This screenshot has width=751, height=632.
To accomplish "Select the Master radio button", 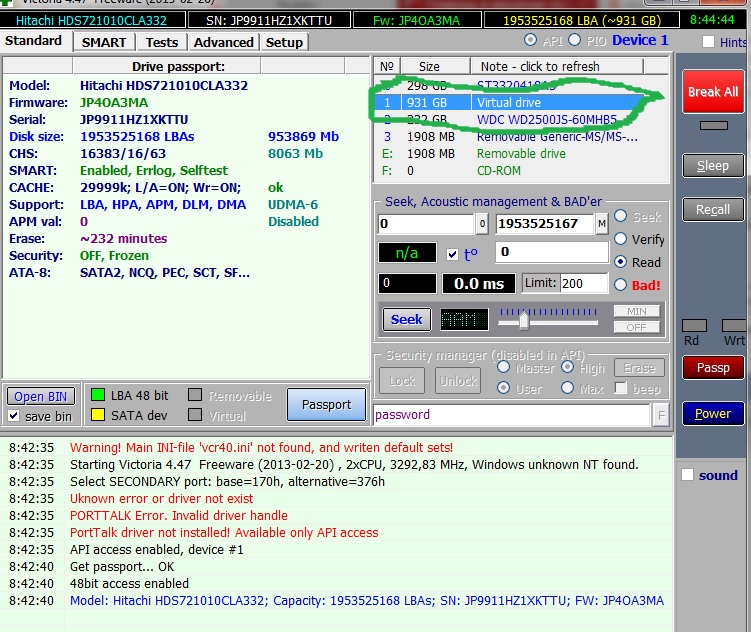I will pos(503,367).
